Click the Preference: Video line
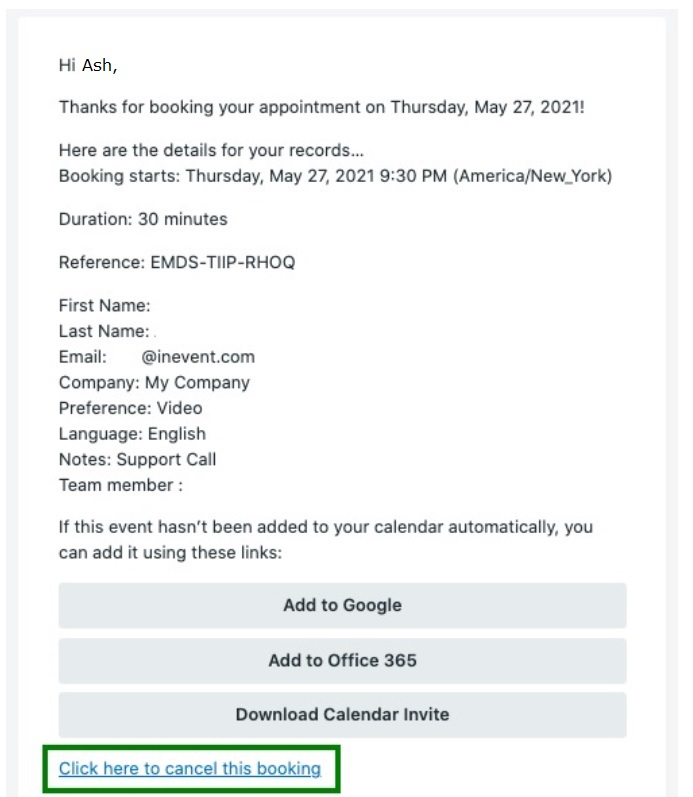The width and height of the screenshot is (693, 797). pos(130,408)
